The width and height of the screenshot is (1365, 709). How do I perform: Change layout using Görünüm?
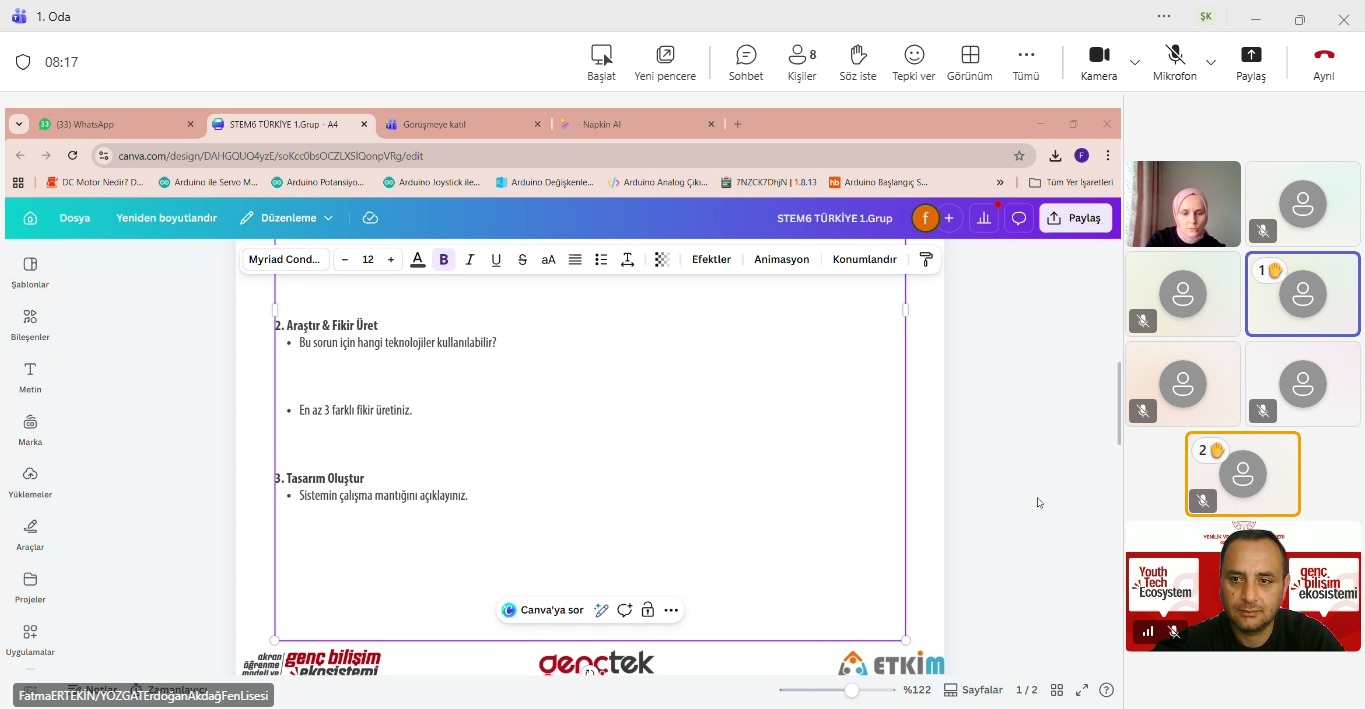click(x=969, y=62)
